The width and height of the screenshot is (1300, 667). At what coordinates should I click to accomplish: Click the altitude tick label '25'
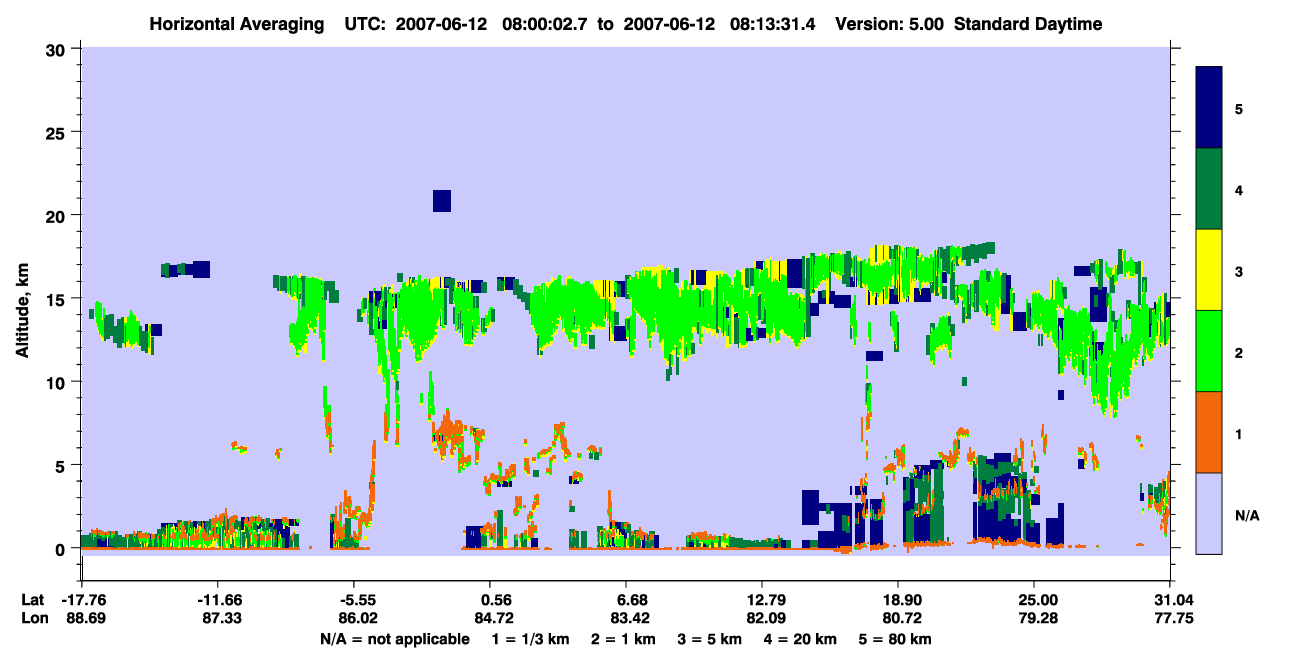[58, 132]
